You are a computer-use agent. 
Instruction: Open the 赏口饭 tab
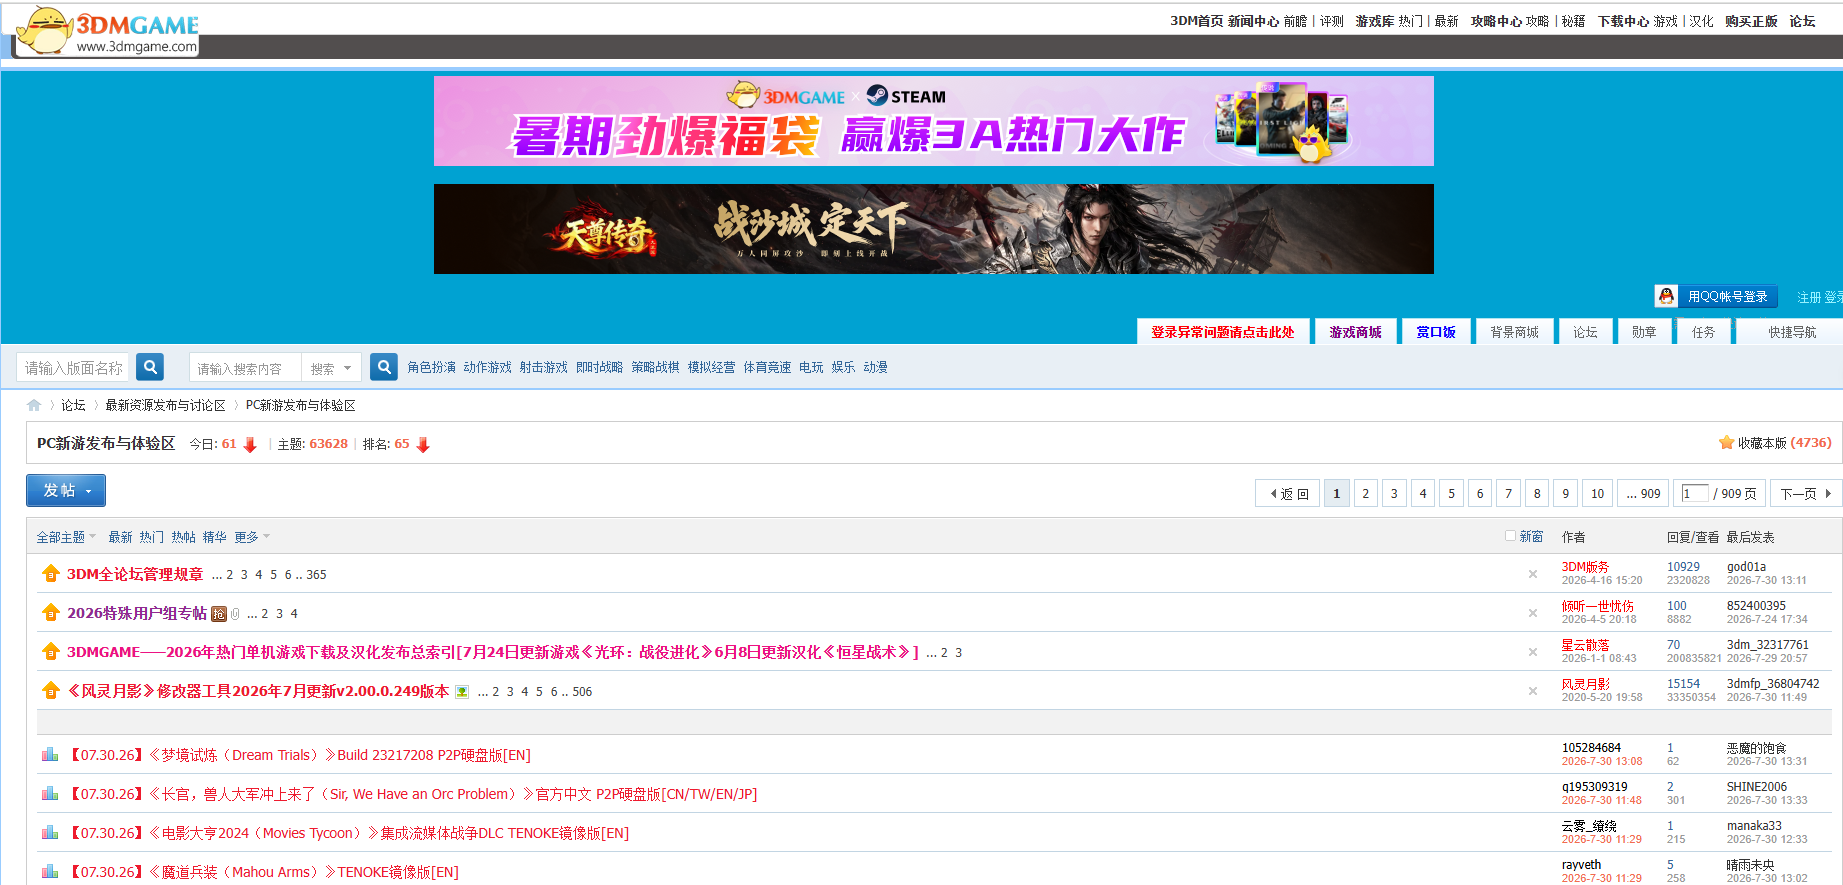[x=1436, y=332]
